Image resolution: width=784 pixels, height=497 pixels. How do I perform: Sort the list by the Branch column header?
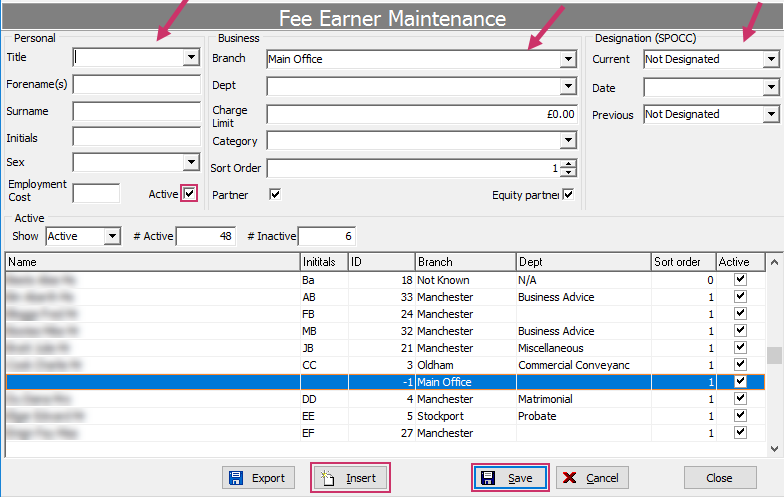(466, 262)
